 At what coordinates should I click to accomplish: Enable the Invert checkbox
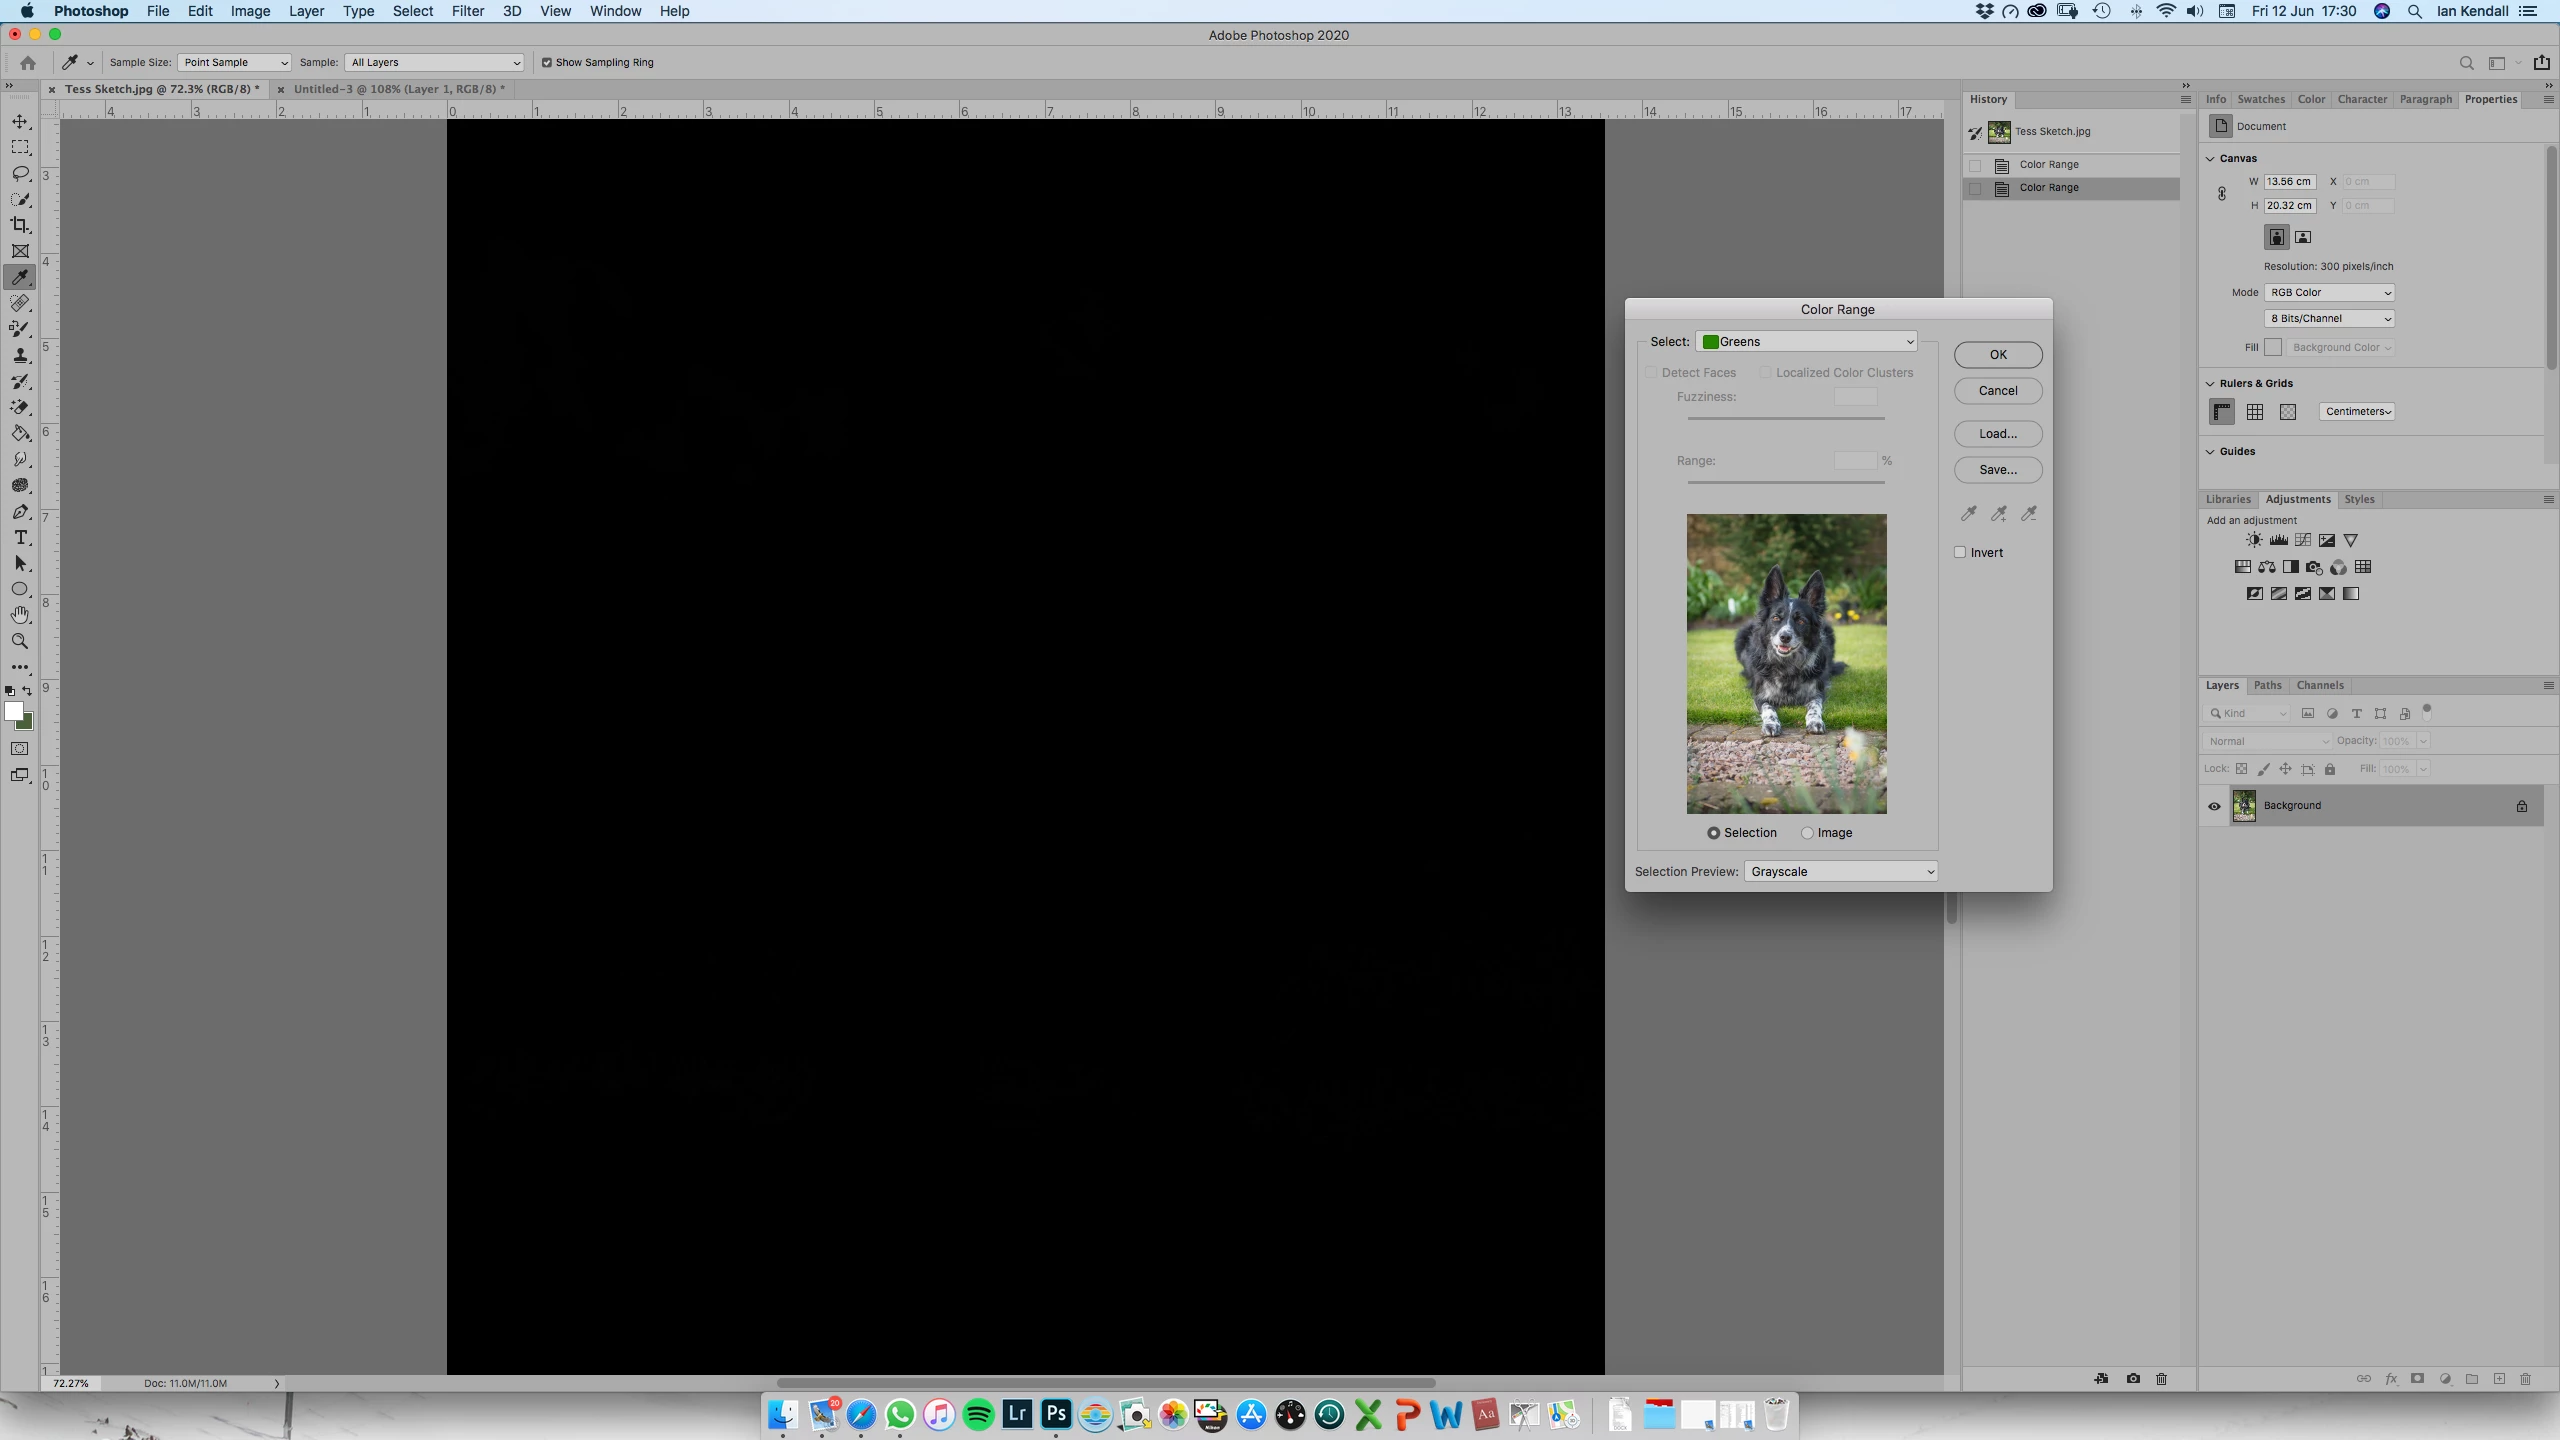[1960, 552]
